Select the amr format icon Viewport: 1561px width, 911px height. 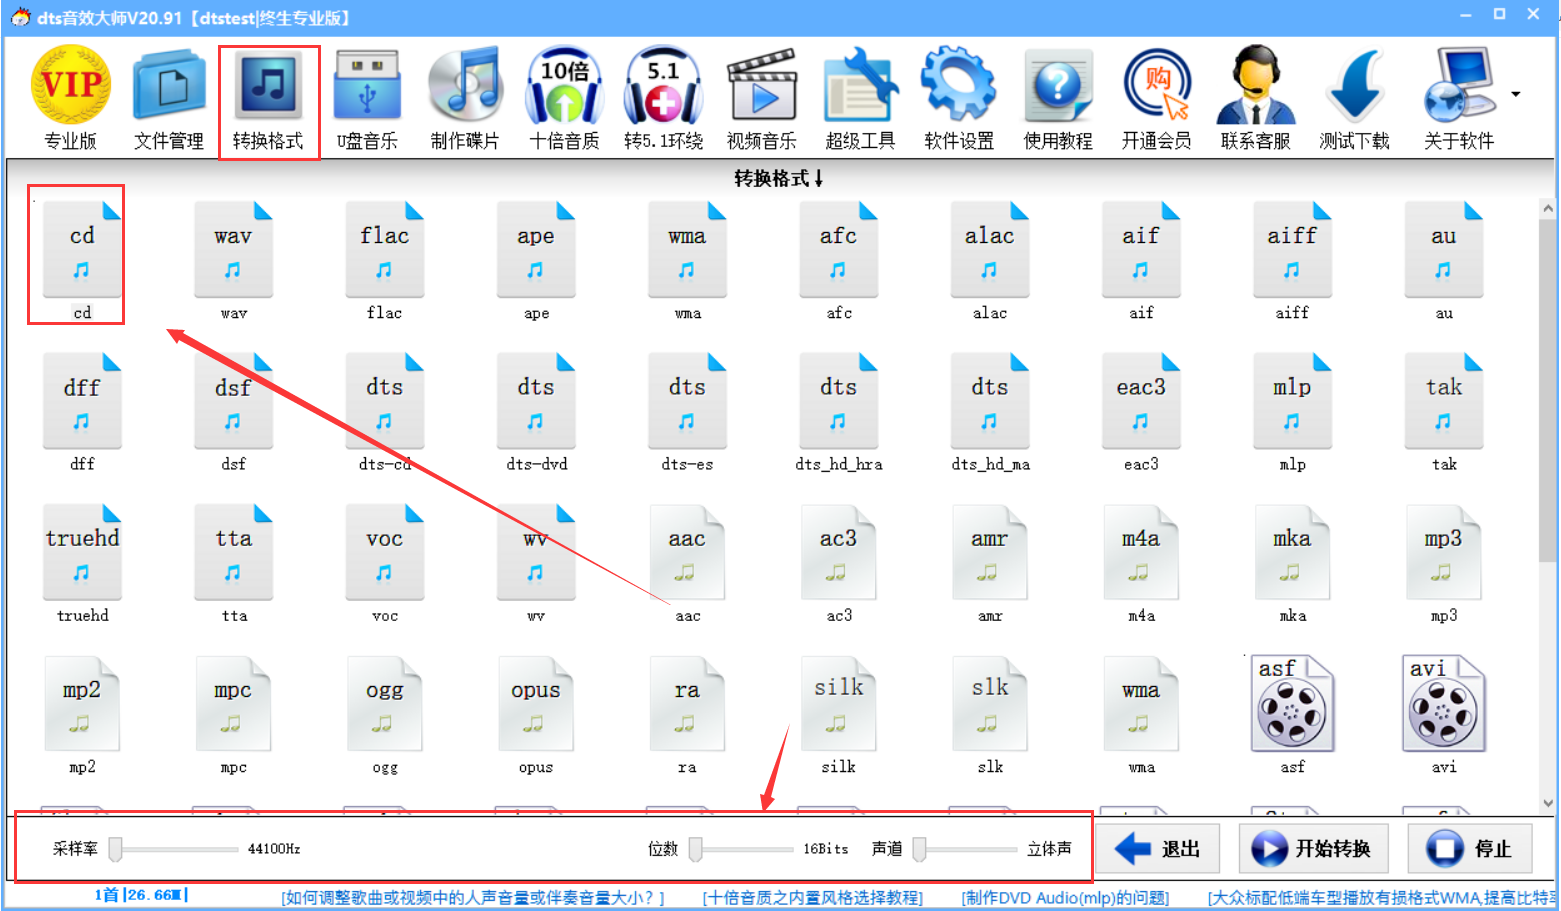pos(990,562)
